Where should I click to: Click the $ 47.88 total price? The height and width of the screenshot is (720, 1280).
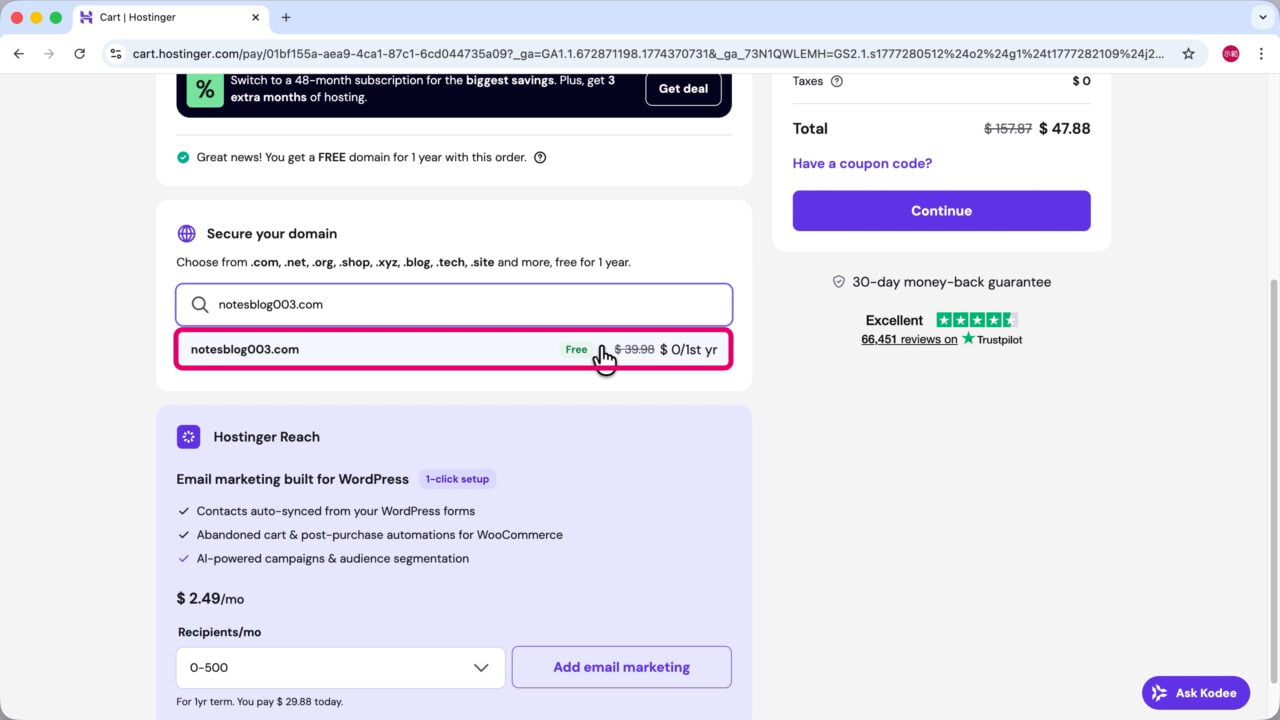pos(1064,129)
